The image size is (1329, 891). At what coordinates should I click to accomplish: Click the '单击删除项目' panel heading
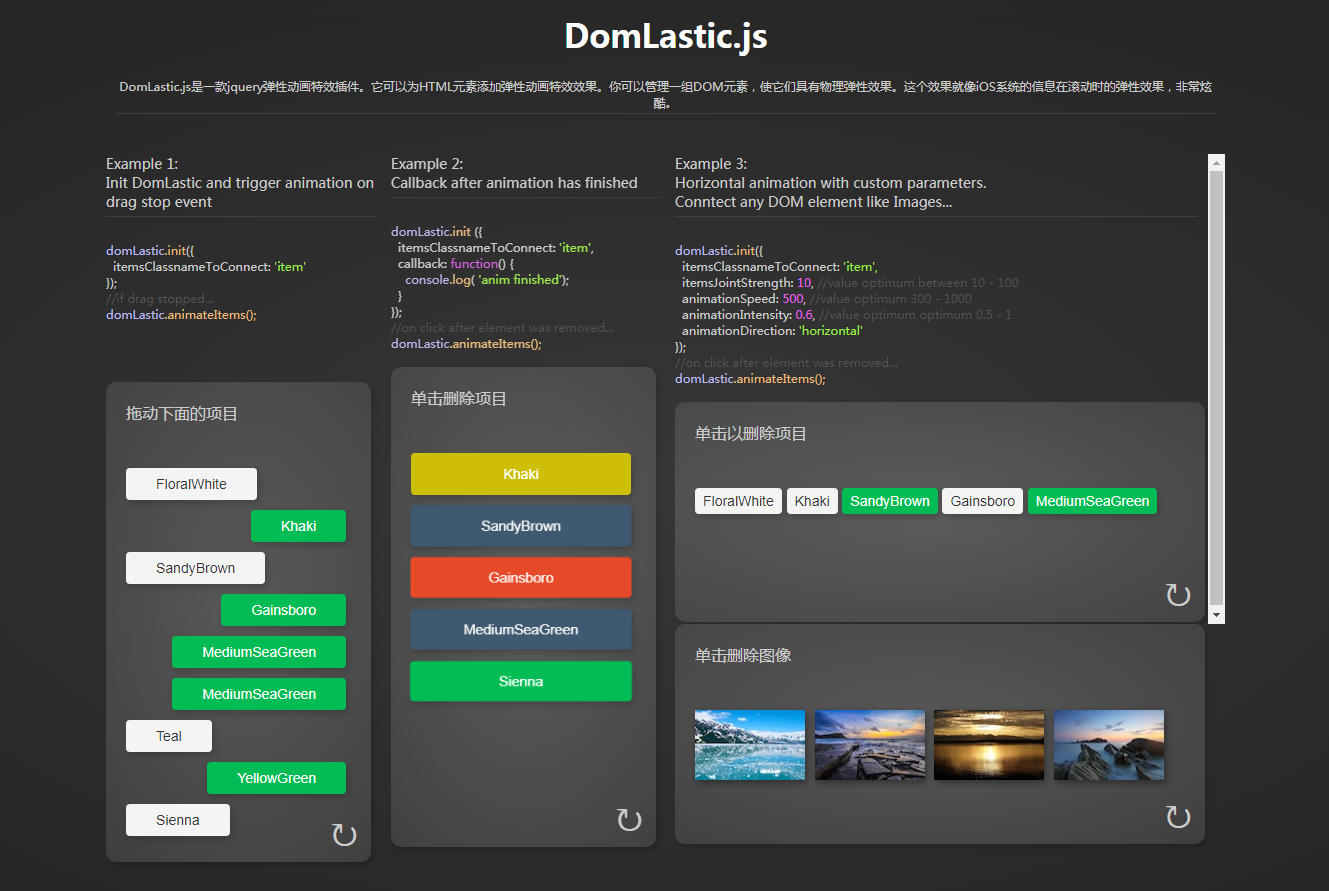point(459,399)
